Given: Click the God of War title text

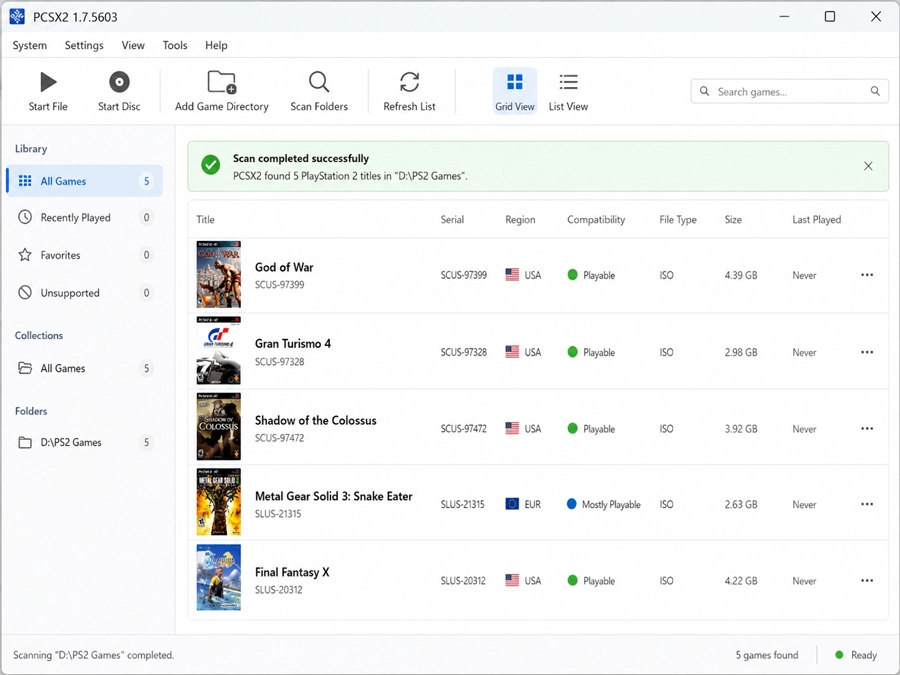Looking at the screenshot, I should point(284,267).
